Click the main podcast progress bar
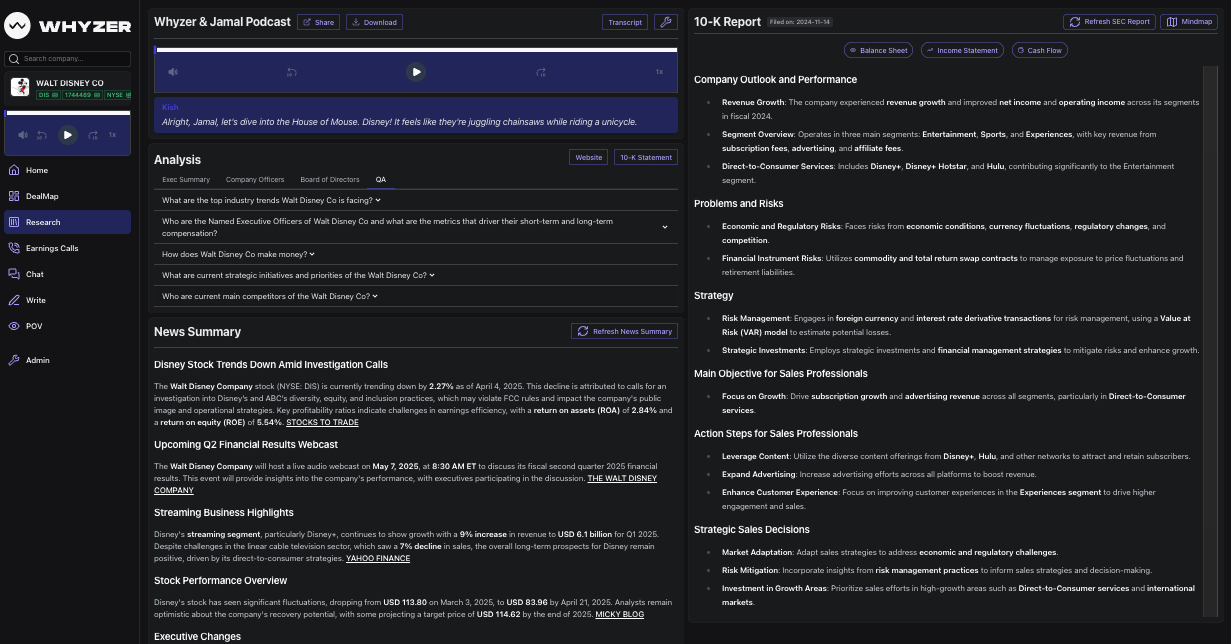Viewport: 1231px width, 644px height. (415, 49)
